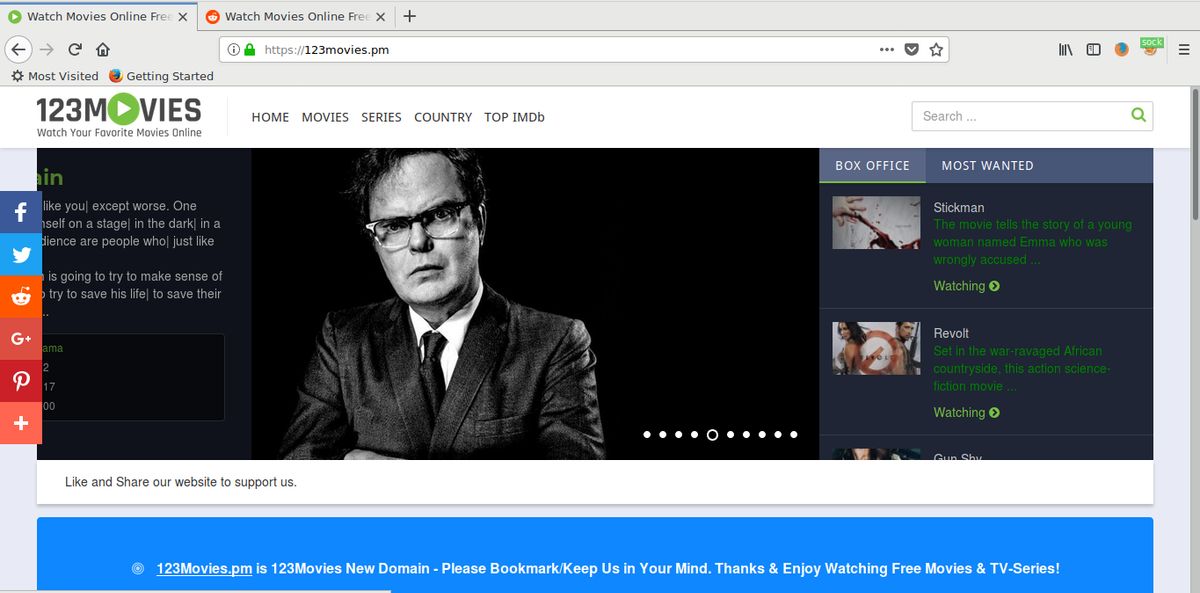
Task: Share page via Facebook sidebar icon
Action: tap(21, 212)
